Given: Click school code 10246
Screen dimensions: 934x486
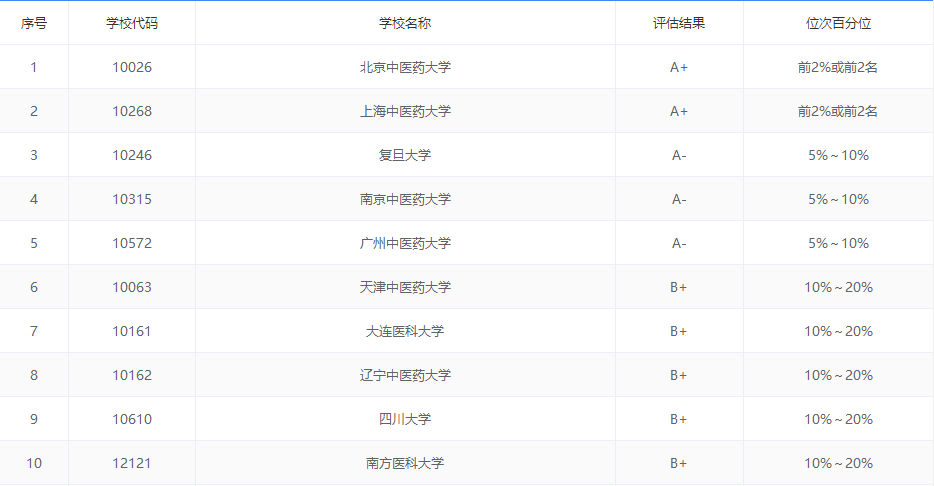Looking at the screenshot, I should tap(131, 155).
